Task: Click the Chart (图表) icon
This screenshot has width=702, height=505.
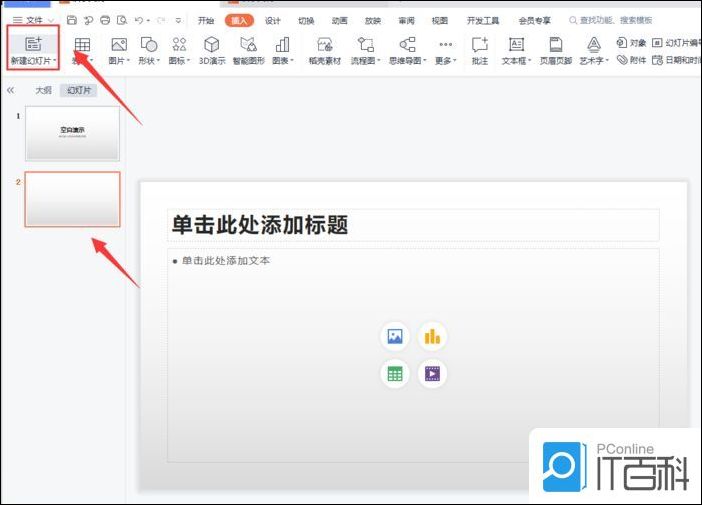Action: pos(282,44)
